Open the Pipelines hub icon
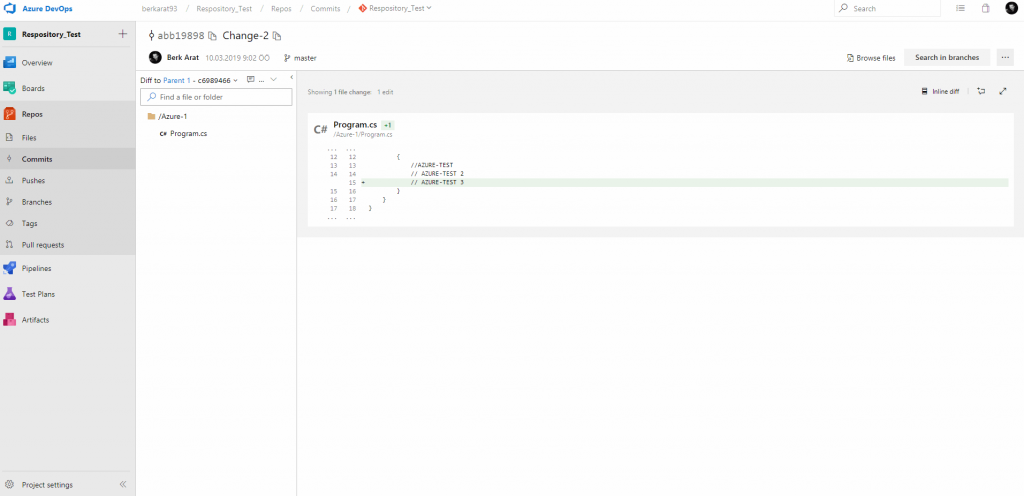 click(x=9, y=268)
